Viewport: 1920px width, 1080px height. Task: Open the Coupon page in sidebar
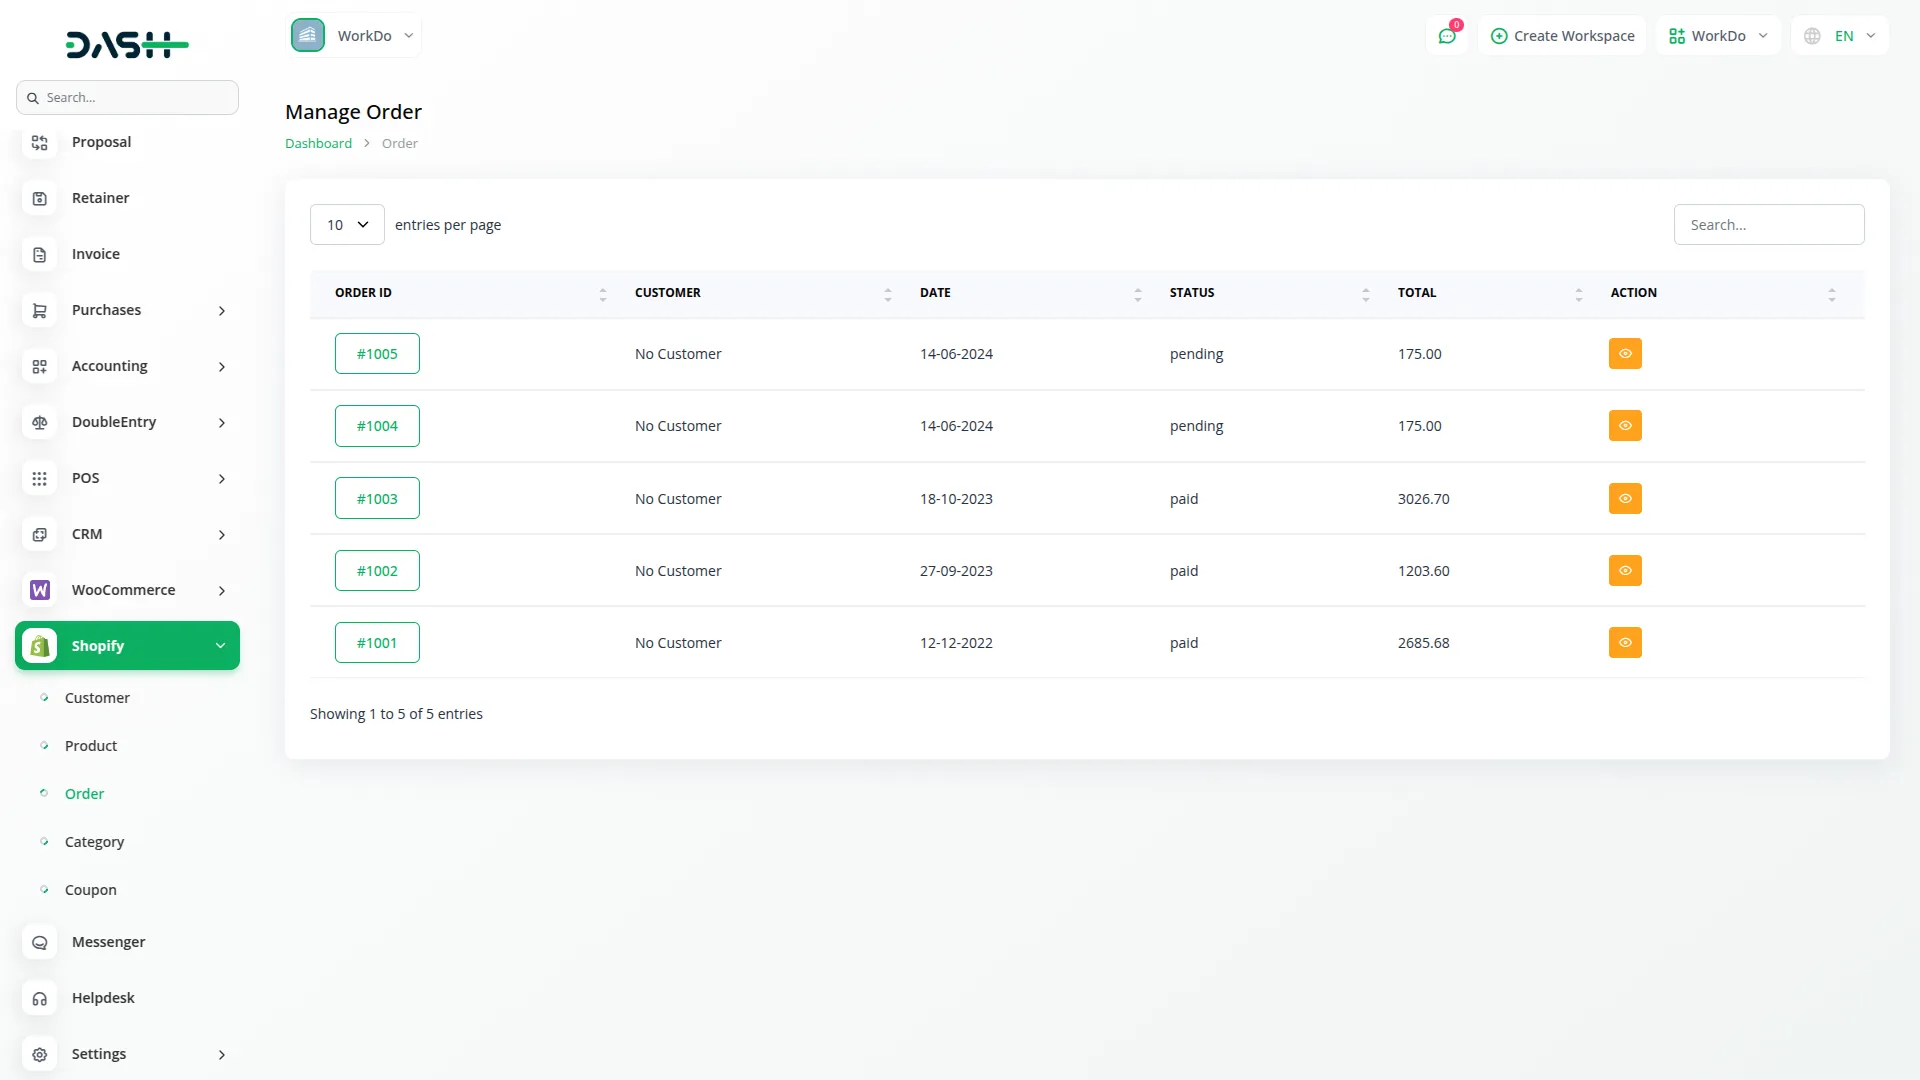click(x=91, y=889)
